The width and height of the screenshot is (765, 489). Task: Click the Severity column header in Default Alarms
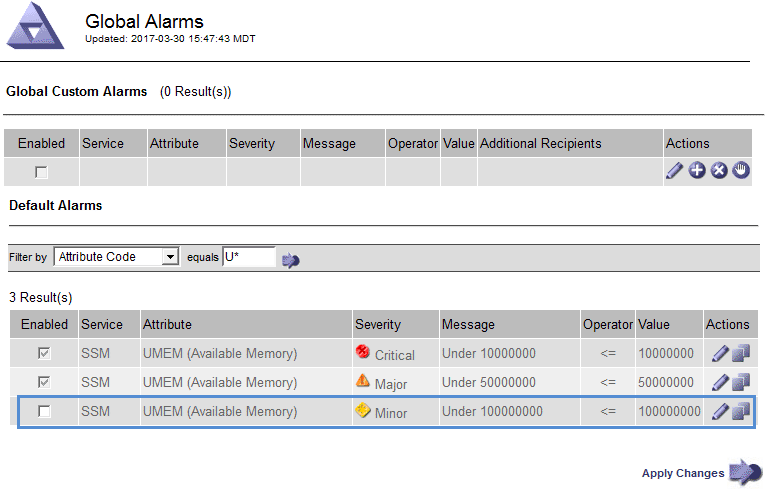pyautogui.click(x=378, y=324)
